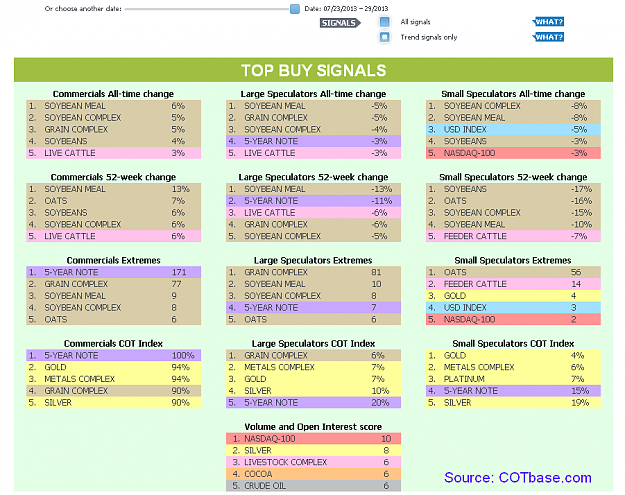The image size is (625, 495).
Task: Click OATS in Commercials Extremes
Action: click(x=114, y=319)
